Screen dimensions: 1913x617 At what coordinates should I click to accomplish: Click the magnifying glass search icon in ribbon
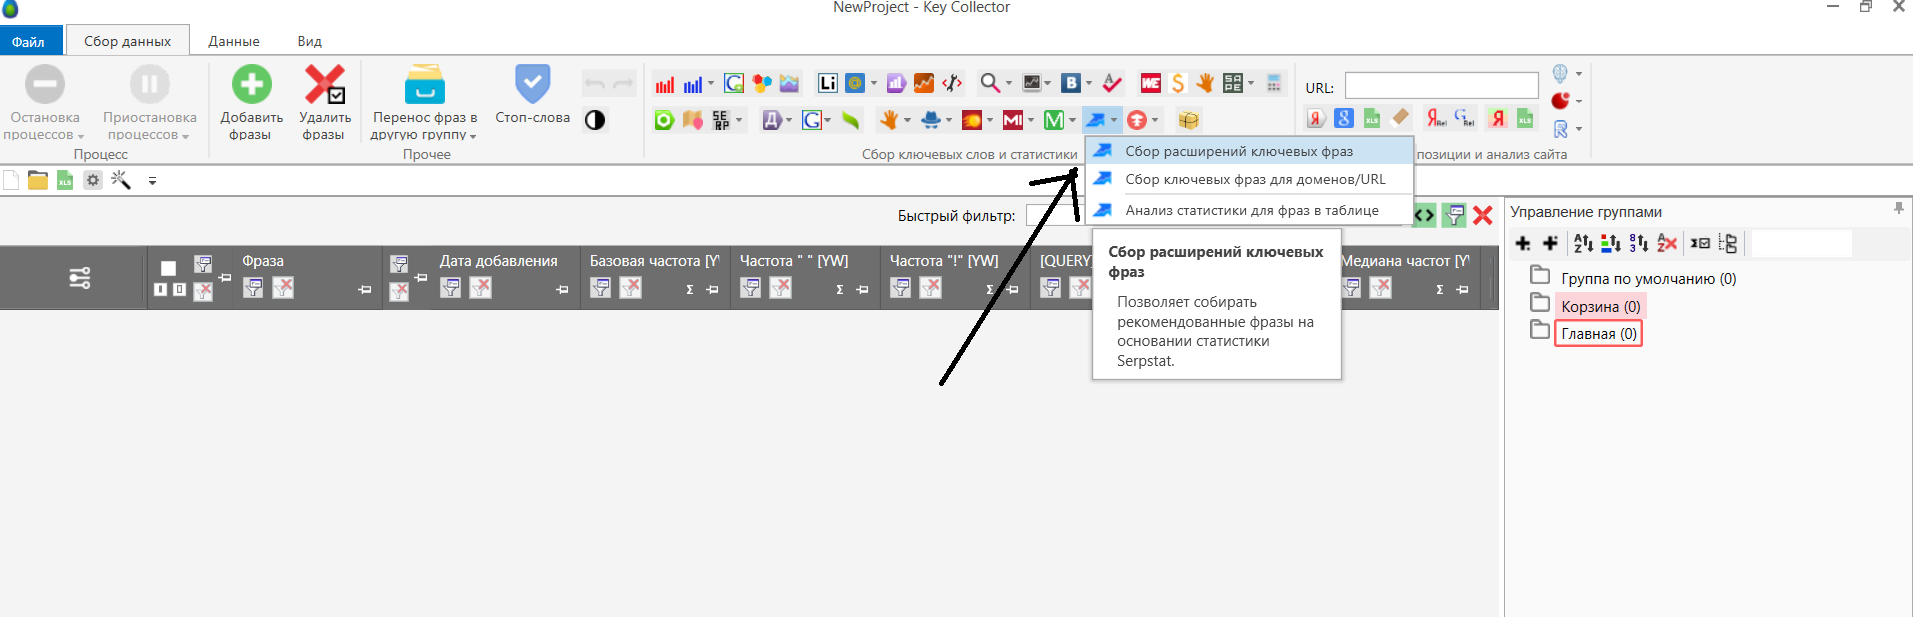[989, 84]
